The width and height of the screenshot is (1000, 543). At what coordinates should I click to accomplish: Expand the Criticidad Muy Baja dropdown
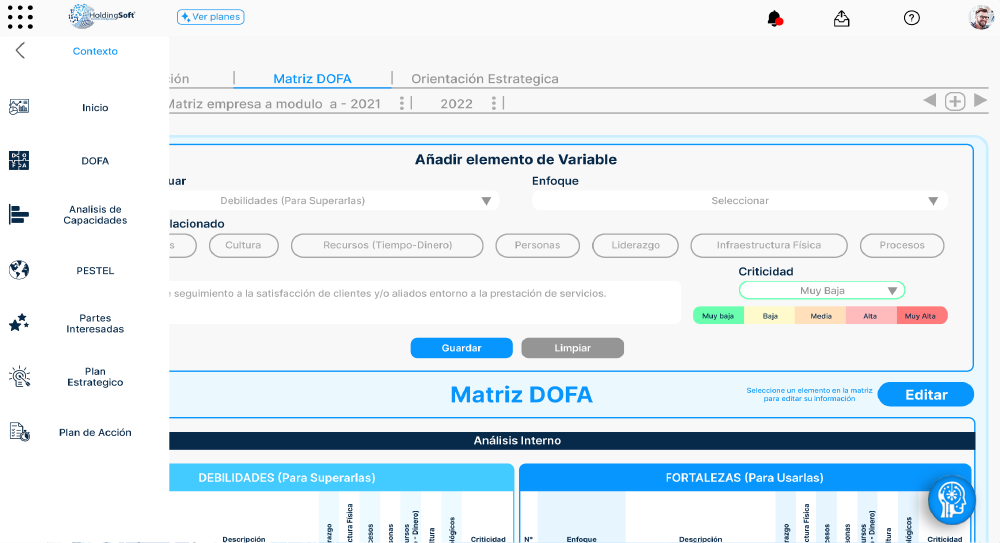tap(822, 290)
